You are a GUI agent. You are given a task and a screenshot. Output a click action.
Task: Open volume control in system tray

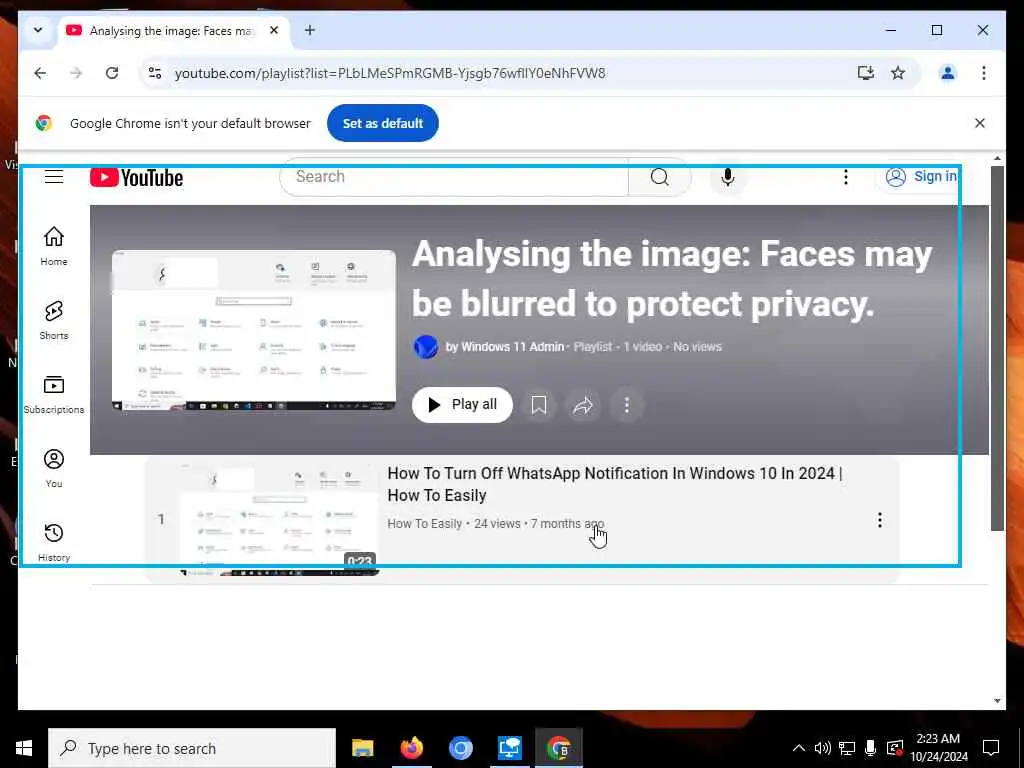pyautogui.click(x=823, y=748)
